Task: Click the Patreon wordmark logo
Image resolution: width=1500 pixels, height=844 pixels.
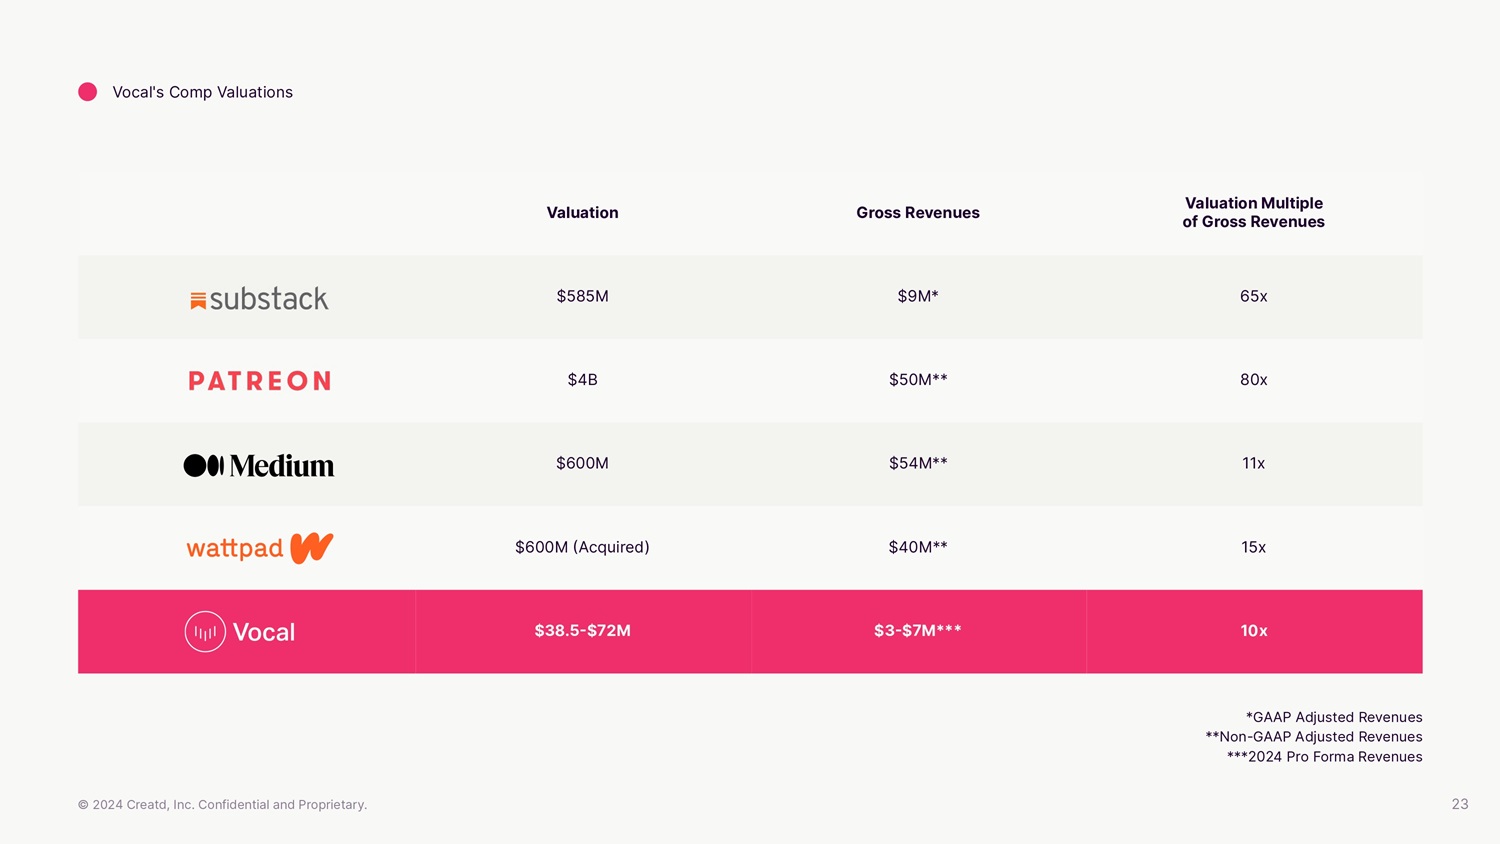Action: tap(259, 381)
